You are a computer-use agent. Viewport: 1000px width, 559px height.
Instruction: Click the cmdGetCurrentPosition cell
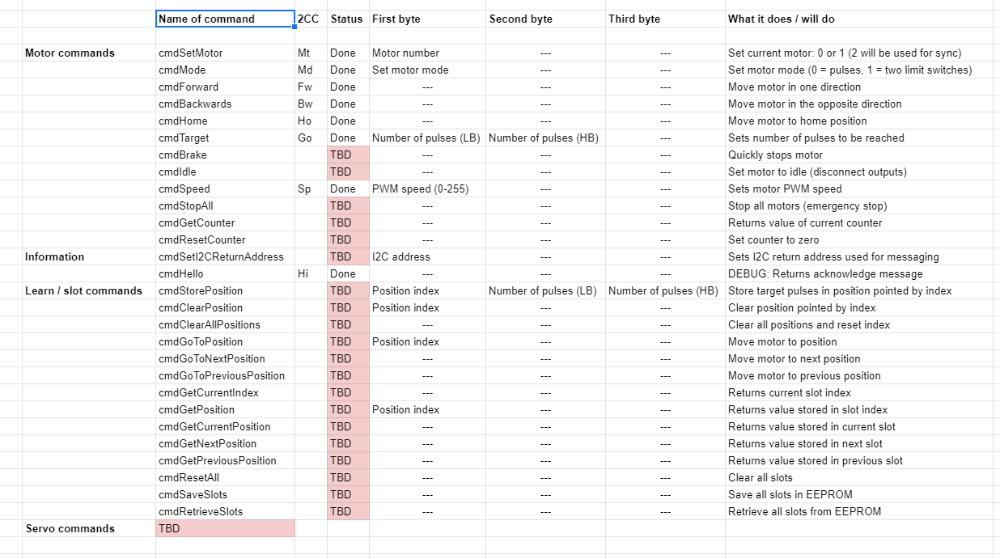pyautogui.click(x=225, y=426)
